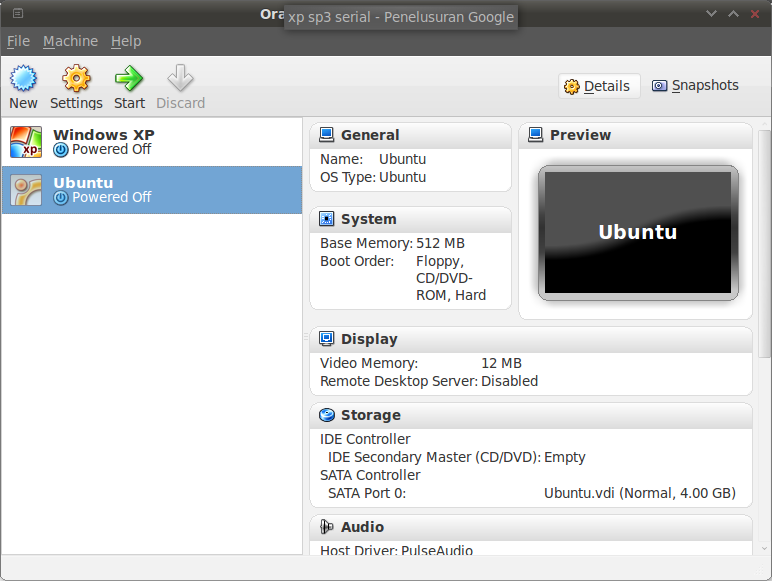Click the details pane vertical scrollbar

pos(764,244)
